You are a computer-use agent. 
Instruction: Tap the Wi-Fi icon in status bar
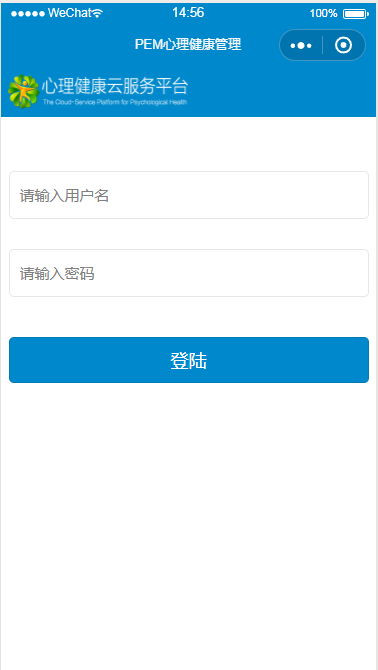point(98,14)
